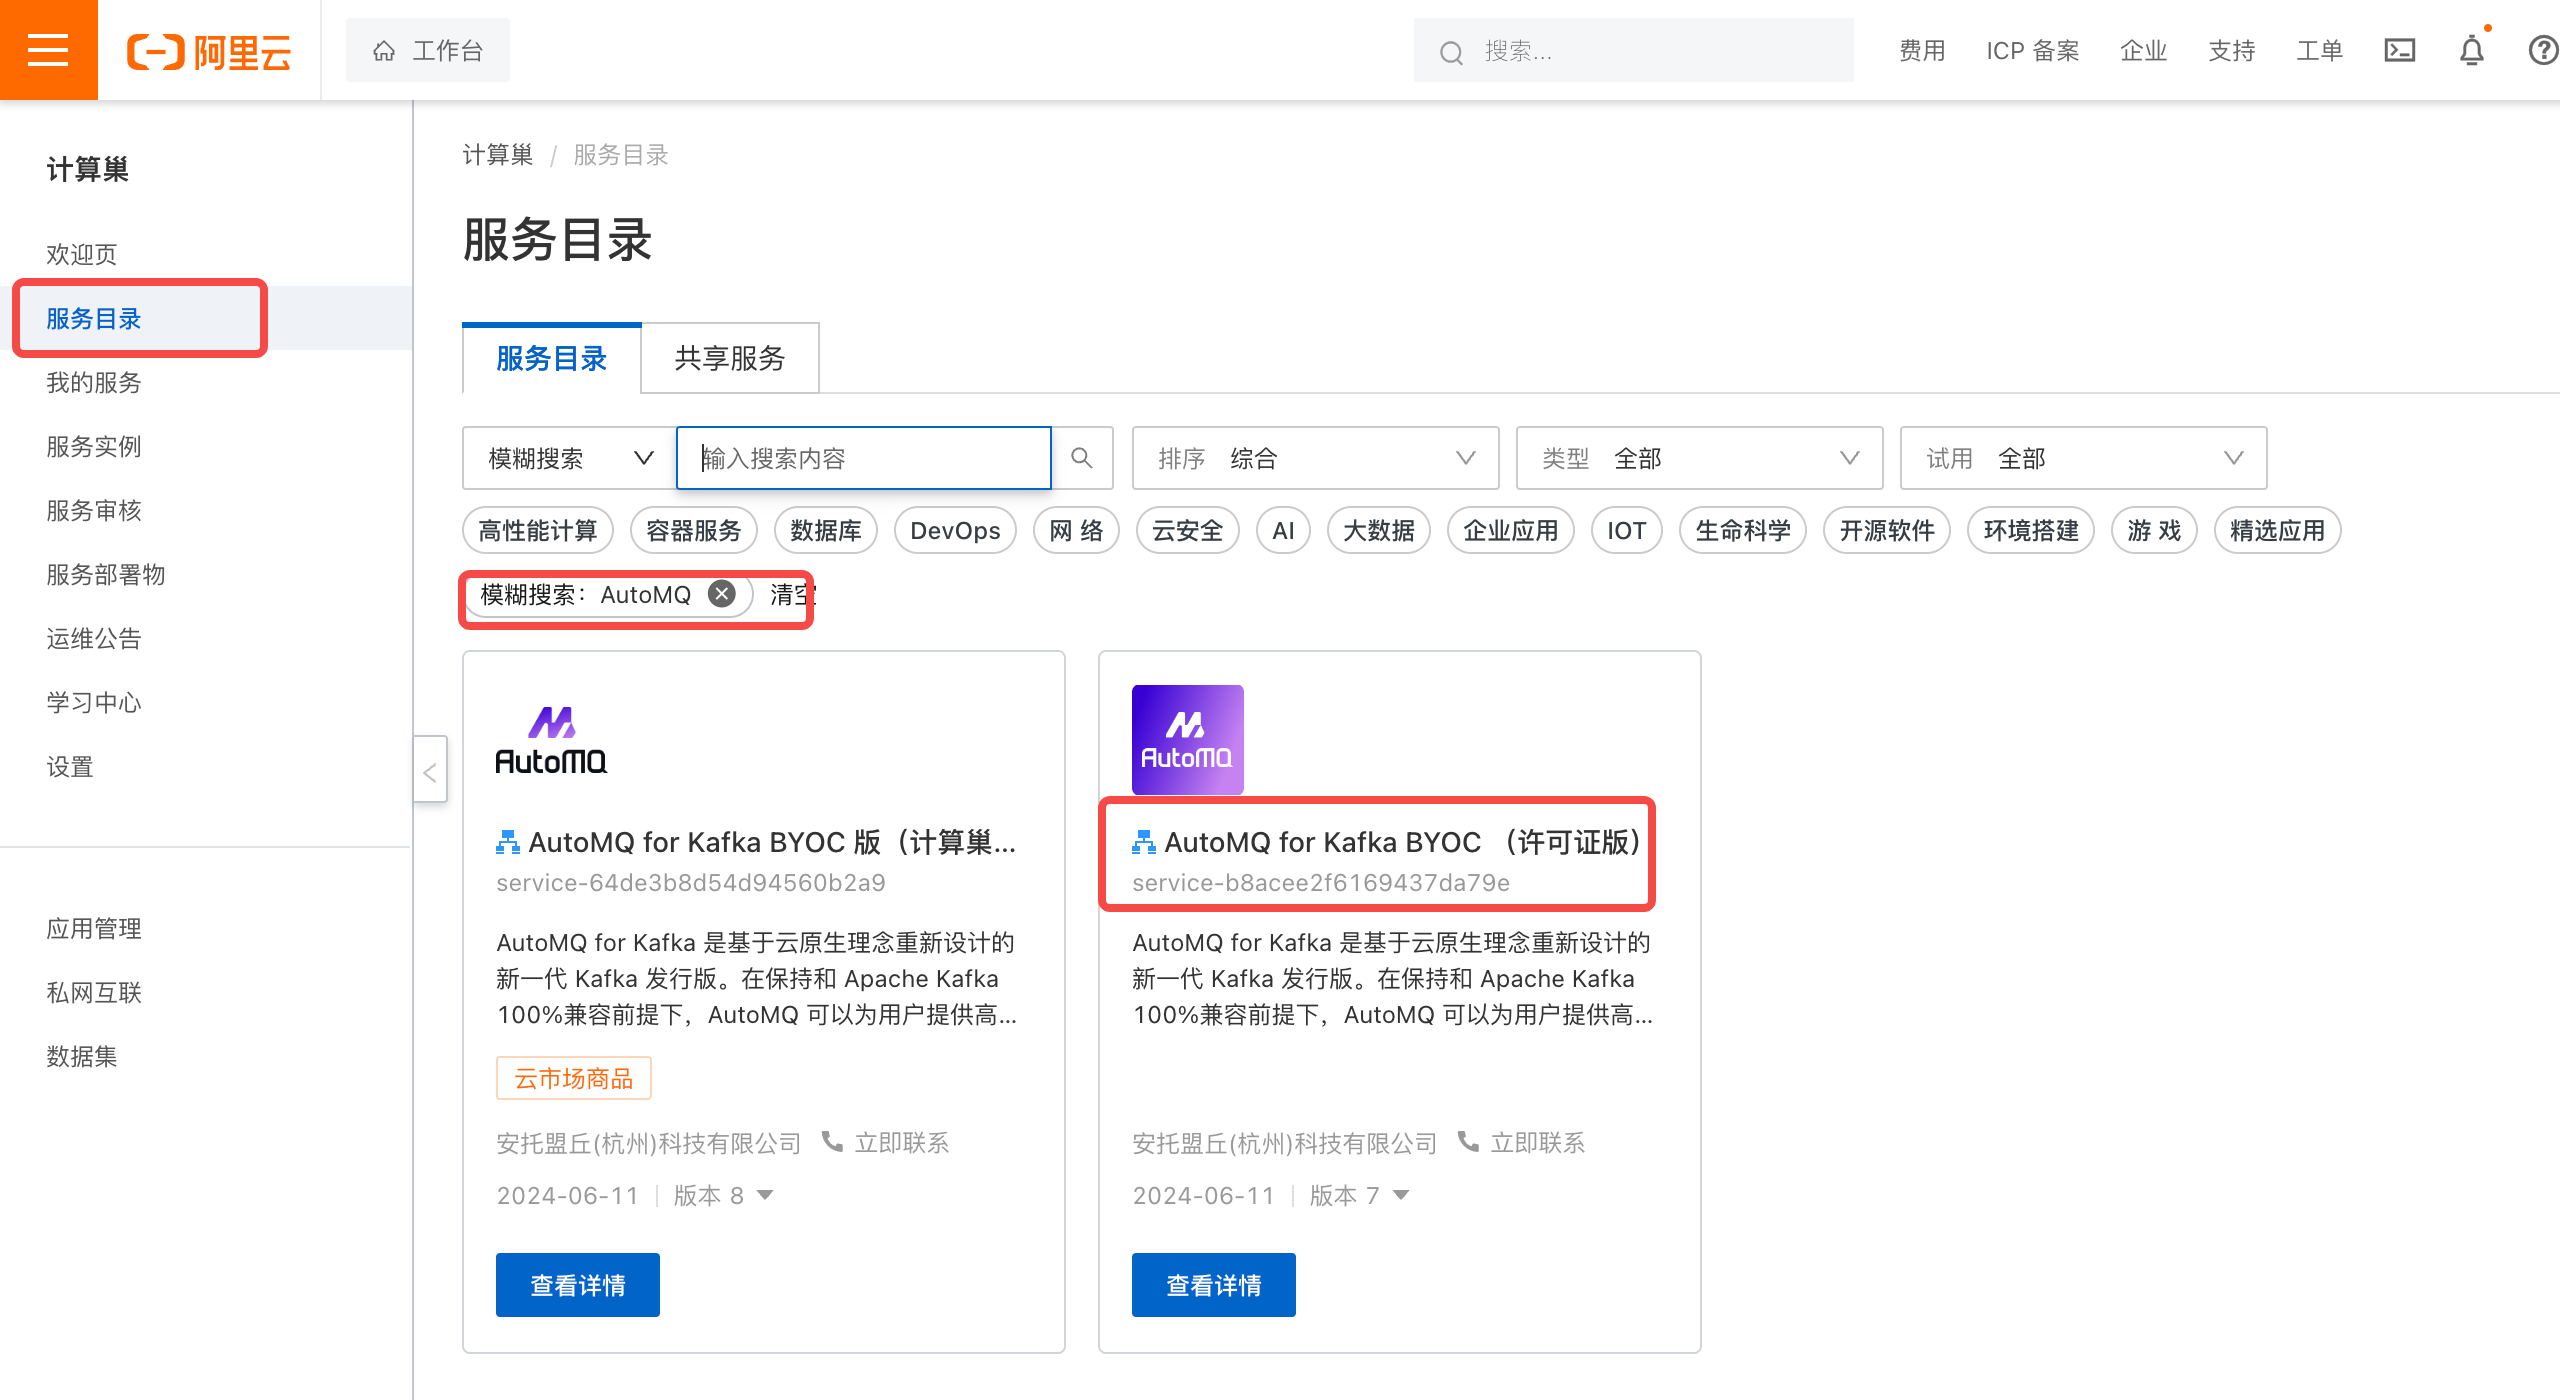Open AutoMQ for Kafka BYOC 许可证版 title
2560x1400 pixels.
1403,842
